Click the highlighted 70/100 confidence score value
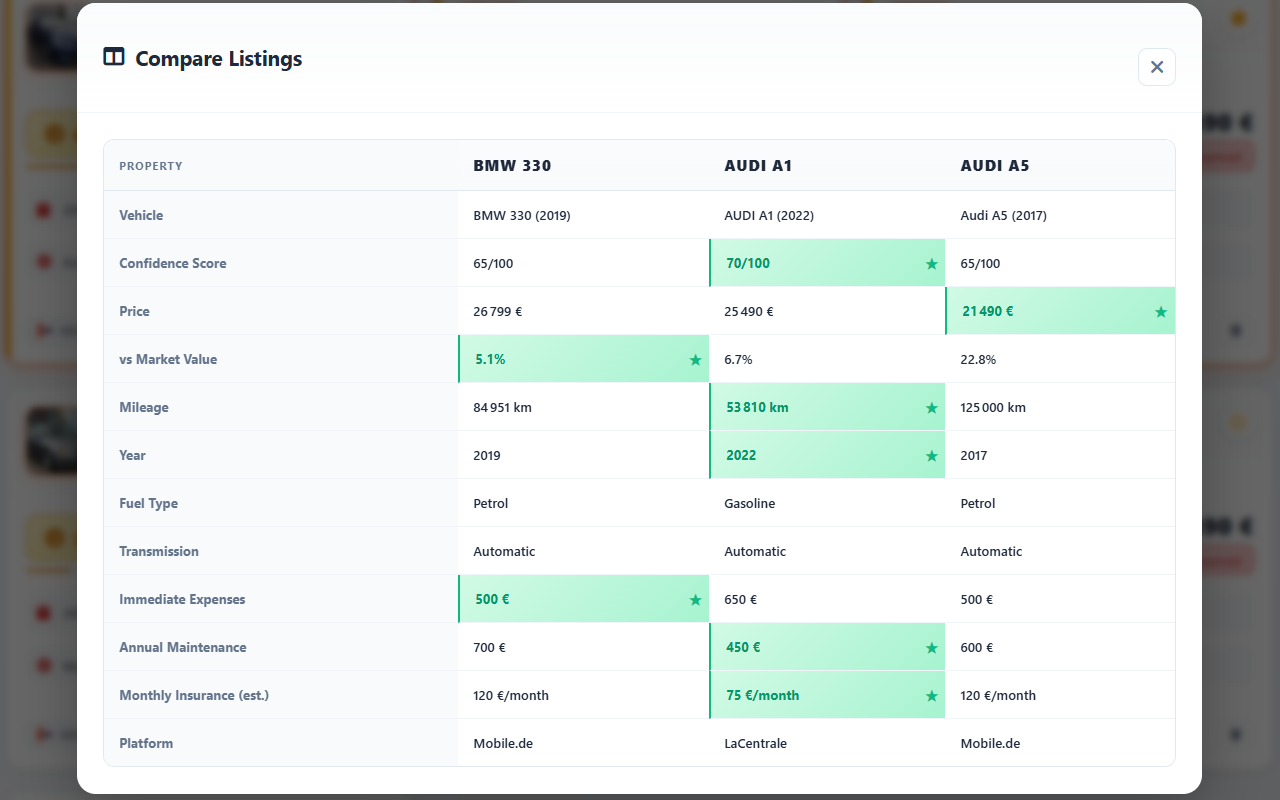 (x=748, y=263)
